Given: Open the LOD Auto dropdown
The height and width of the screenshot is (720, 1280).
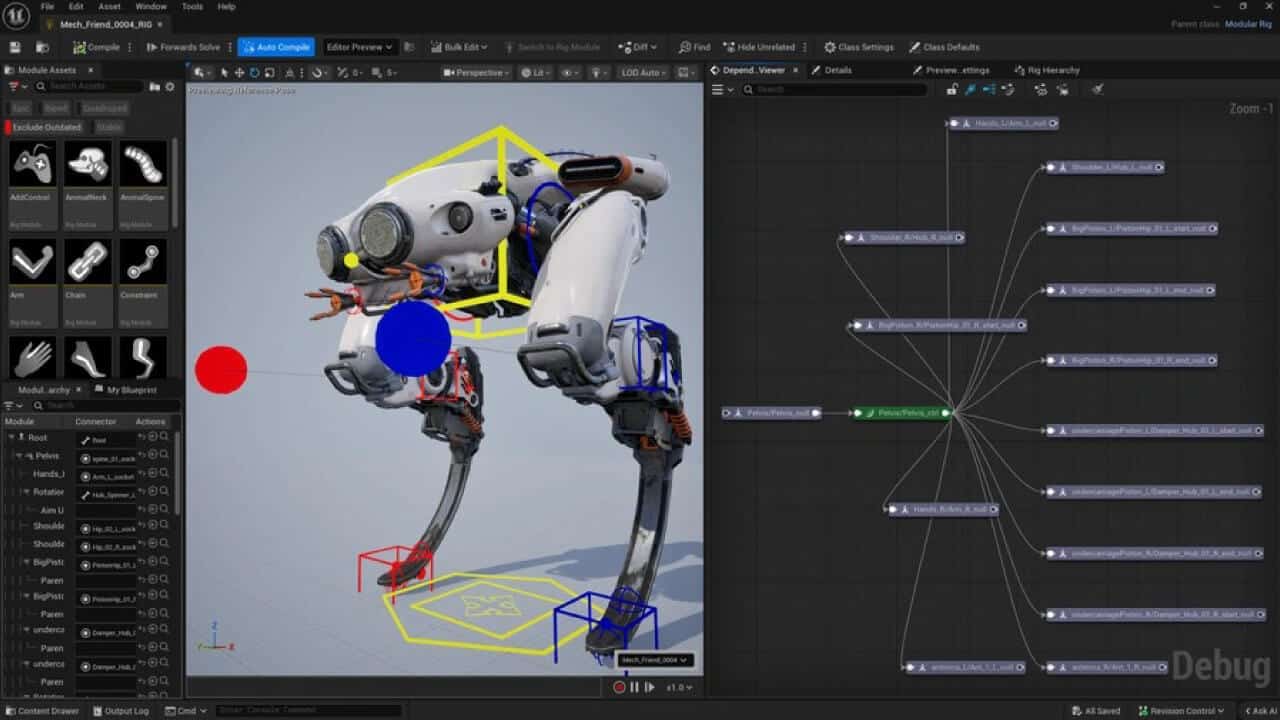Looking at the screenshot, I should click(643, 72).
